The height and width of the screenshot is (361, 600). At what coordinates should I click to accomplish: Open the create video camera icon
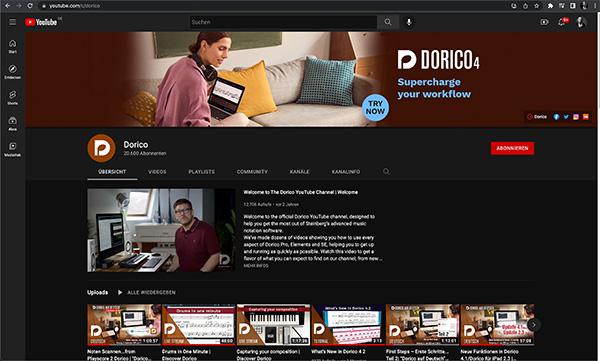544,22
